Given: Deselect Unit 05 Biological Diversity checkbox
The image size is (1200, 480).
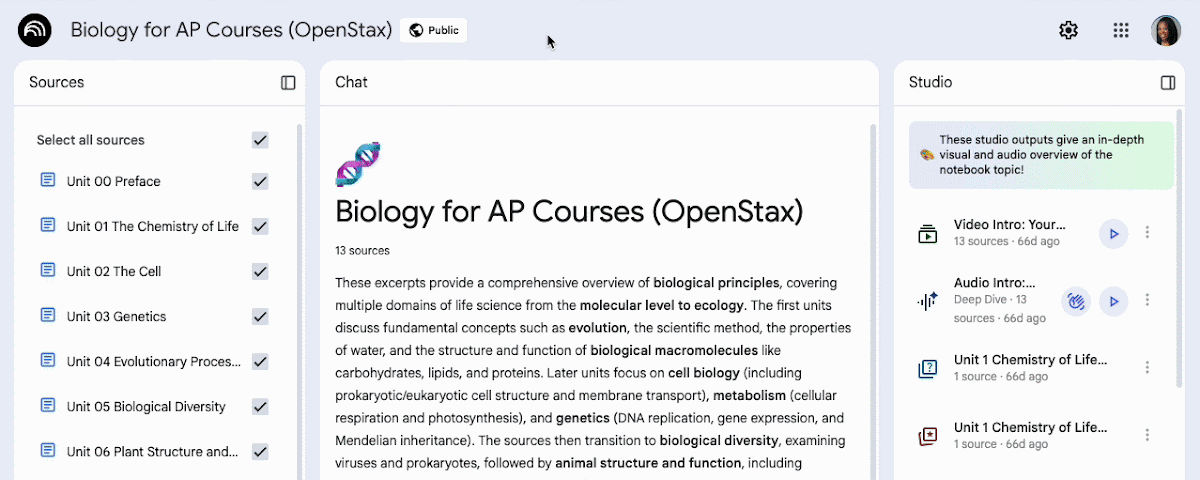Looking at the screenshot, I should 260,406.
